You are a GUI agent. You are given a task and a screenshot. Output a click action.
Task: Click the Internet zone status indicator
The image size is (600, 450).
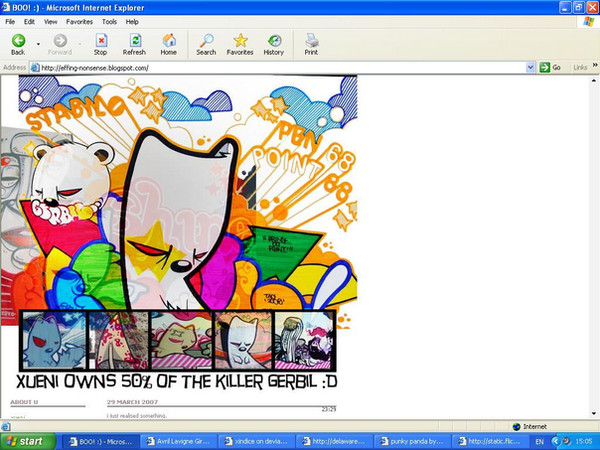point(530,426)
